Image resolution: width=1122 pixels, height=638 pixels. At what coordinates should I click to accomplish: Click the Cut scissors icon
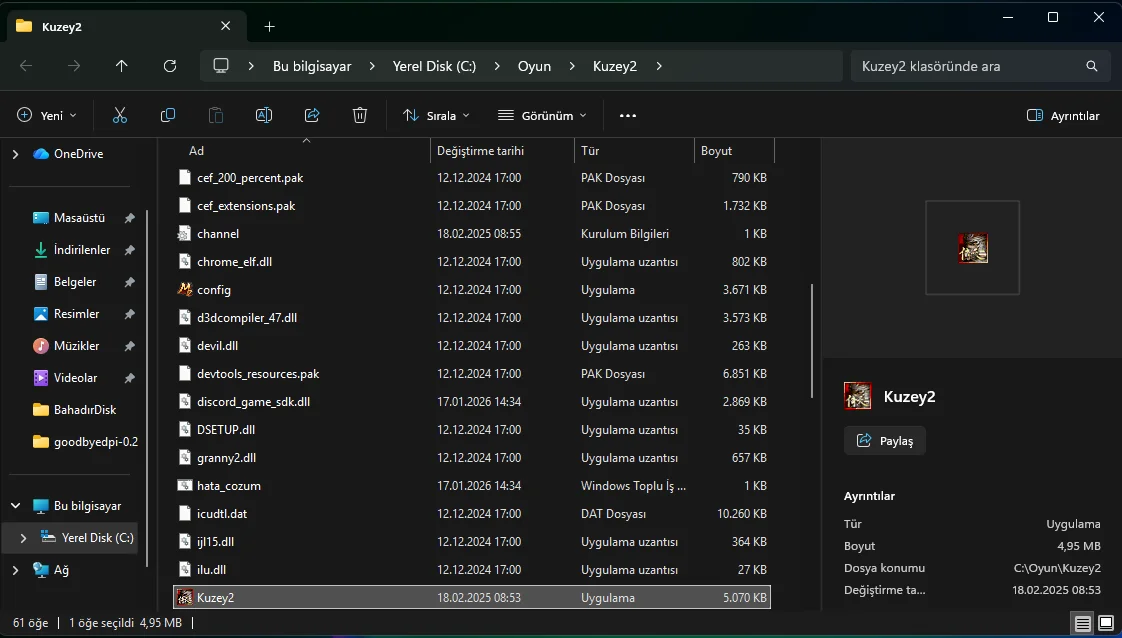click(x=120, y=116)
